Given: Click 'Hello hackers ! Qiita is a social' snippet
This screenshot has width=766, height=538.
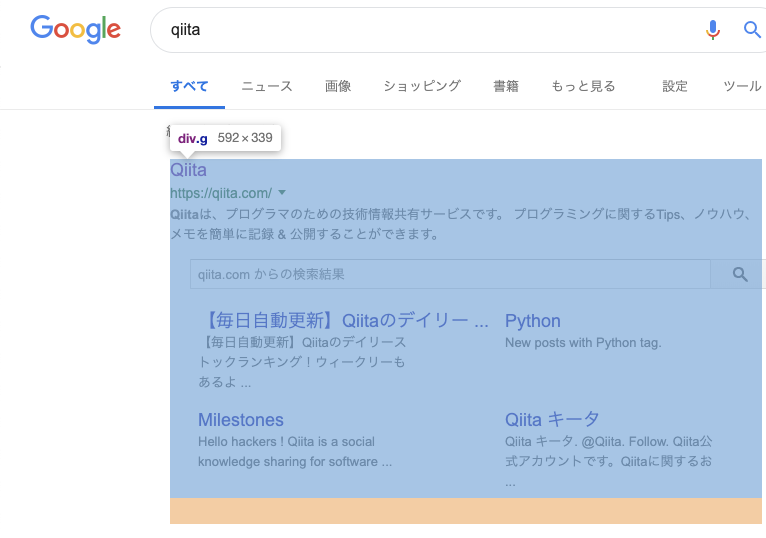Looking at the screenshot, I should click(286, 442).
